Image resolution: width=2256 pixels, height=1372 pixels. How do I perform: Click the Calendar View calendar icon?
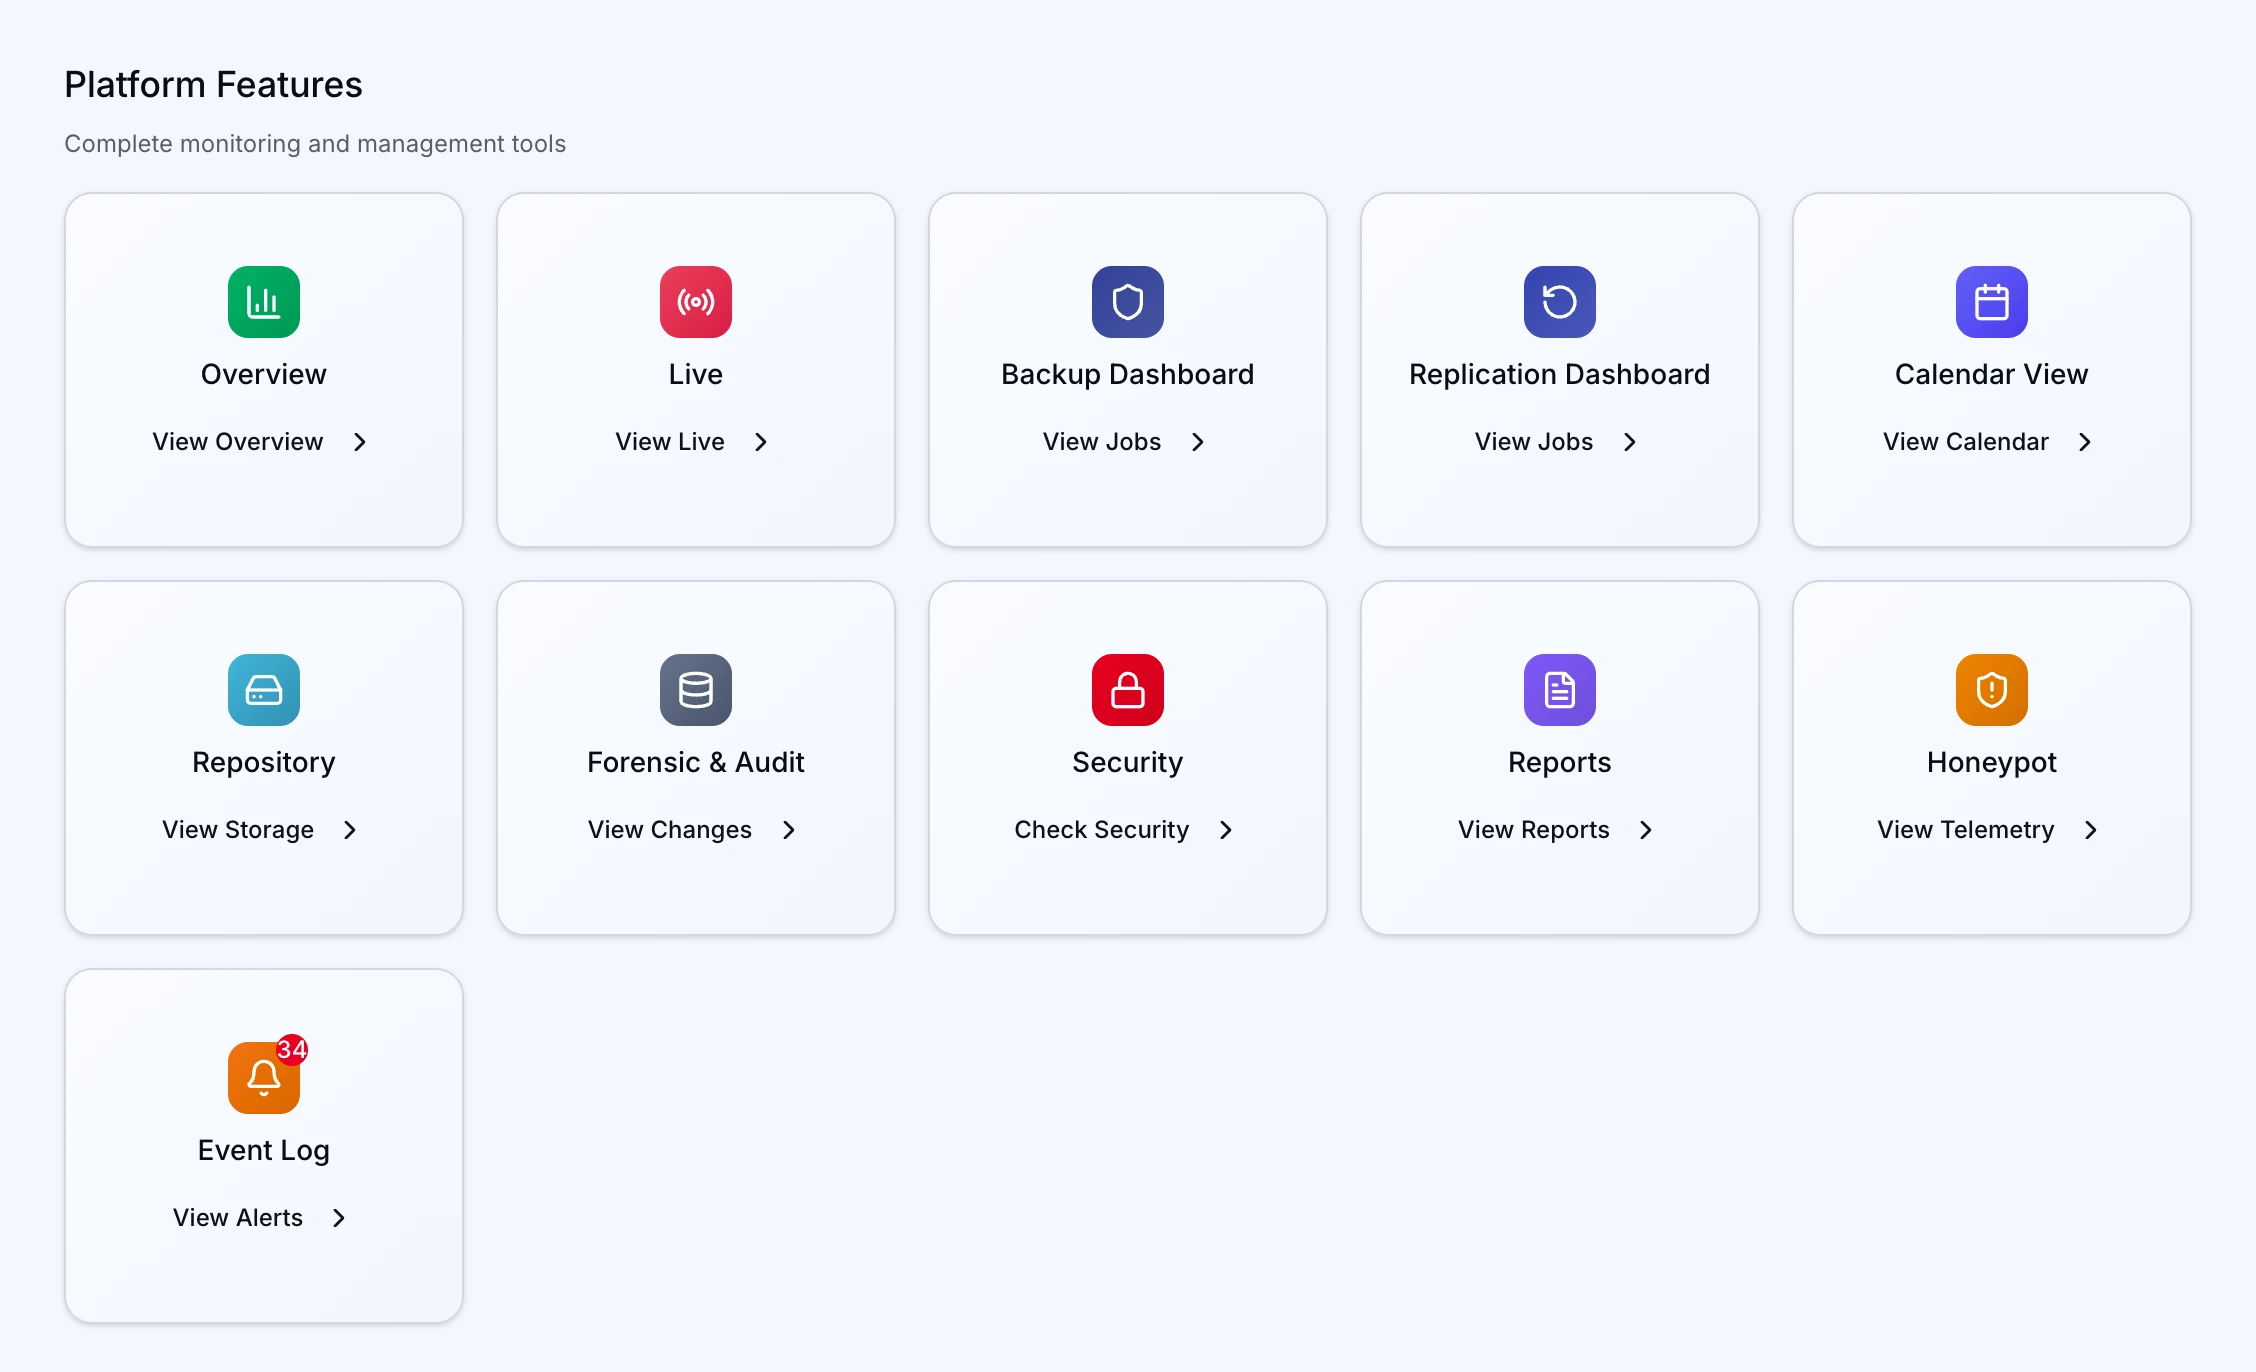pyautogui.click(x=1992, y=302)
